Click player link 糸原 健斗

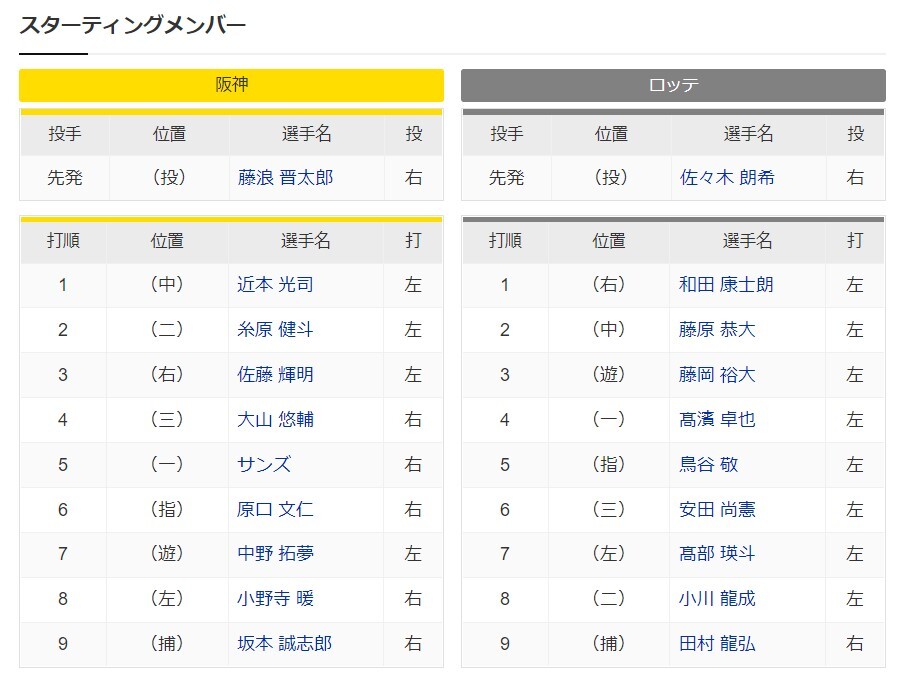point(275,329)
